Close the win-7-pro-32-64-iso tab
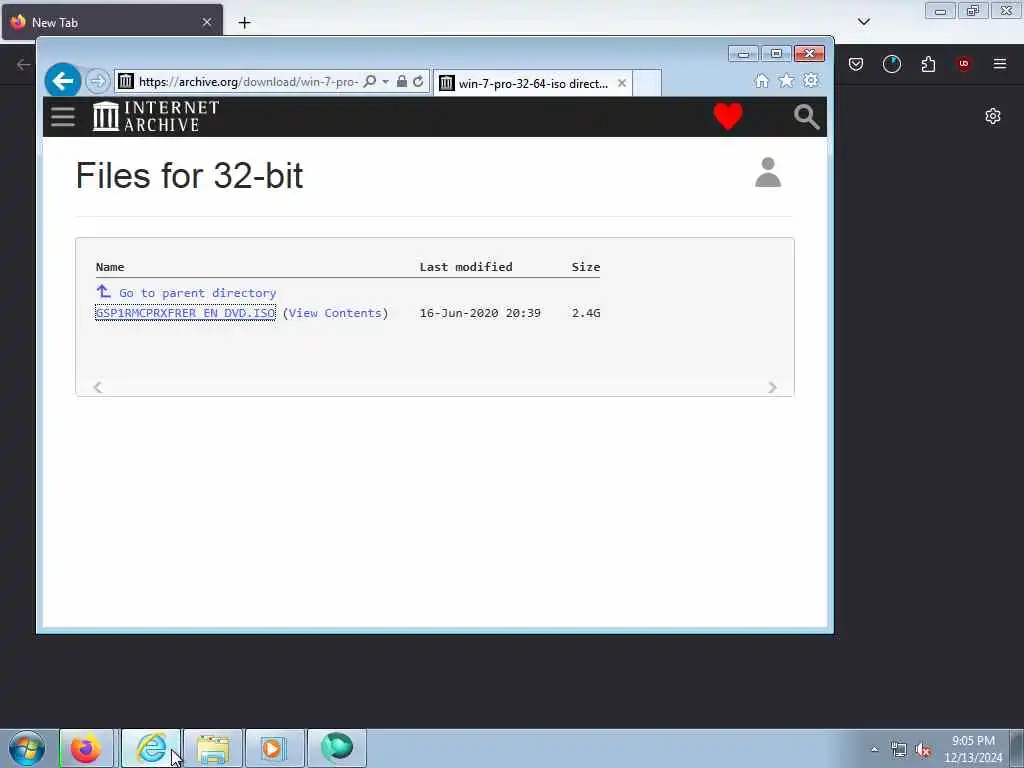1024x768 pixels. pos(622,83)
